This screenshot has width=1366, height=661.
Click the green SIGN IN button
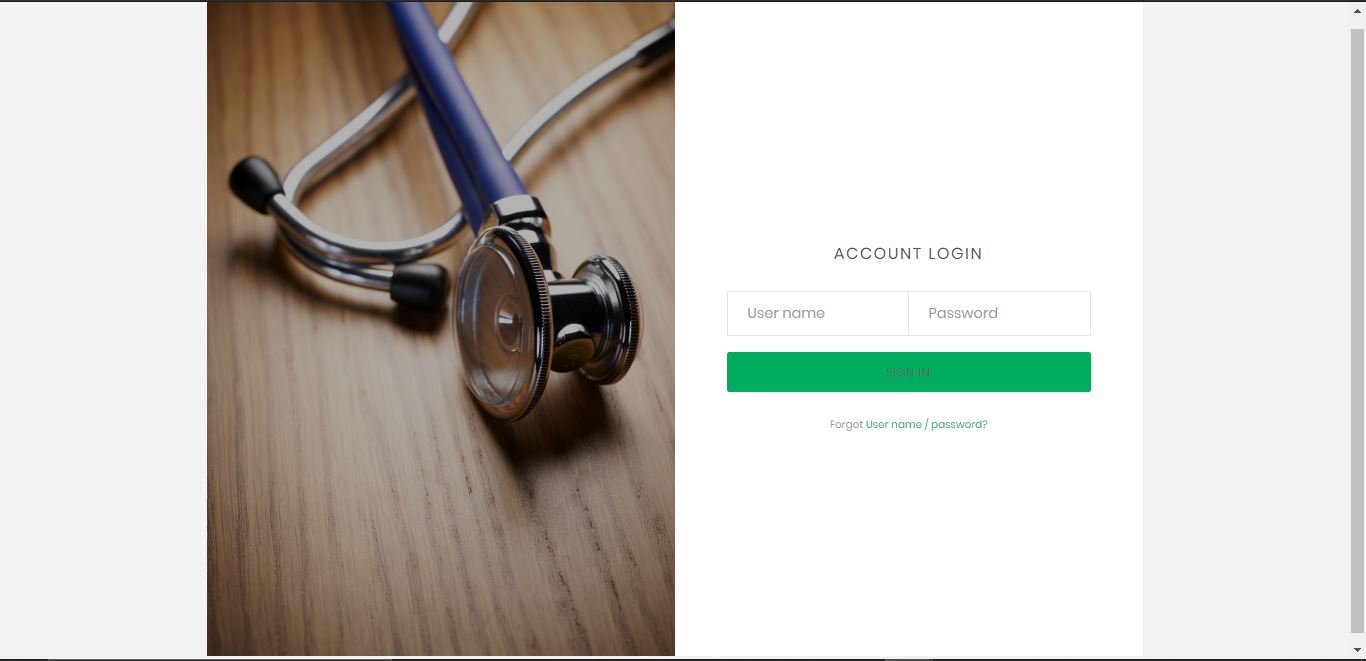[908, 372]
